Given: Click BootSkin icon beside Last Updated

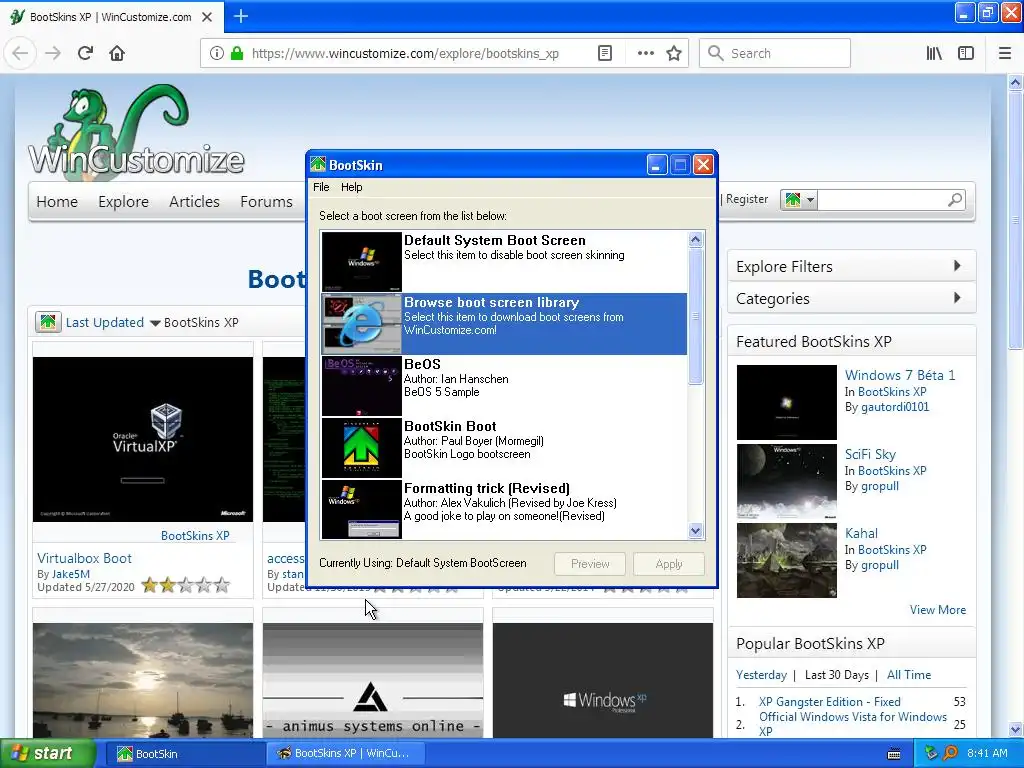Looking at the screenshot, I should click(x=48, y=322).
